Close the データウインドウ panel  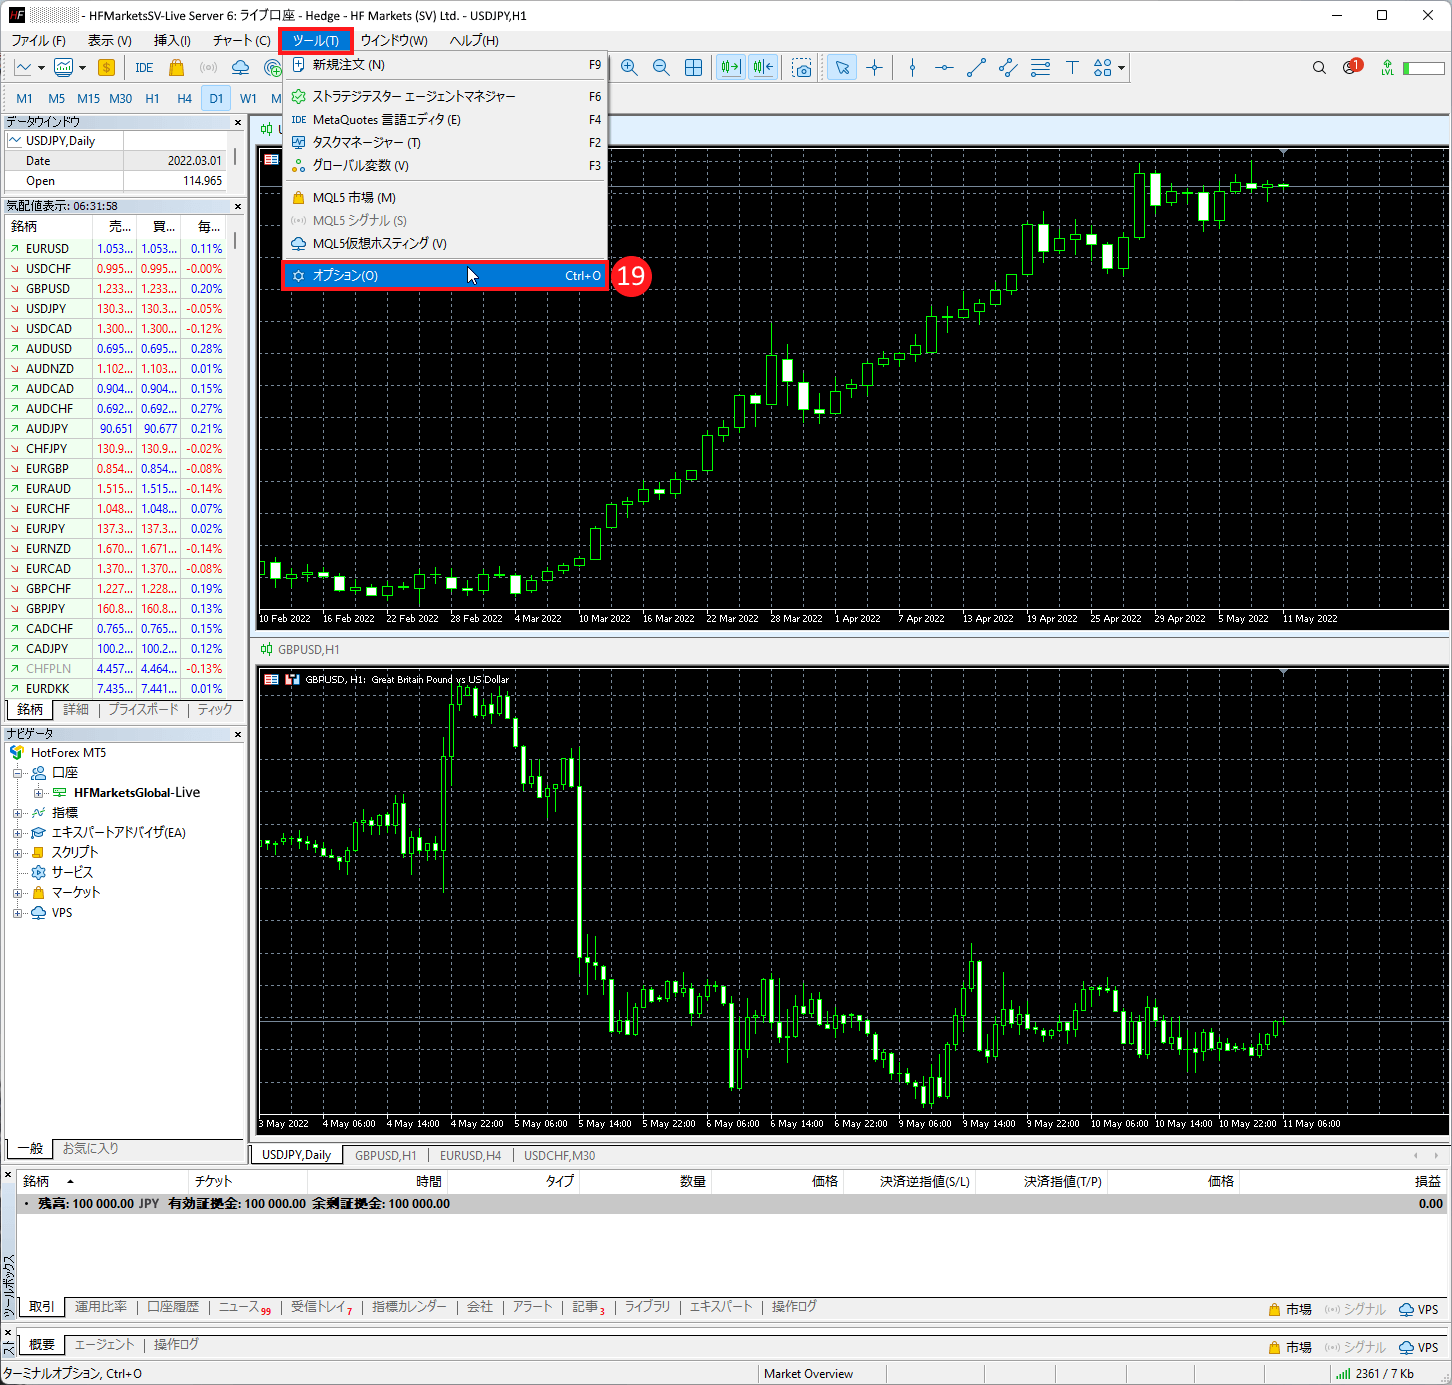(238, 122)
